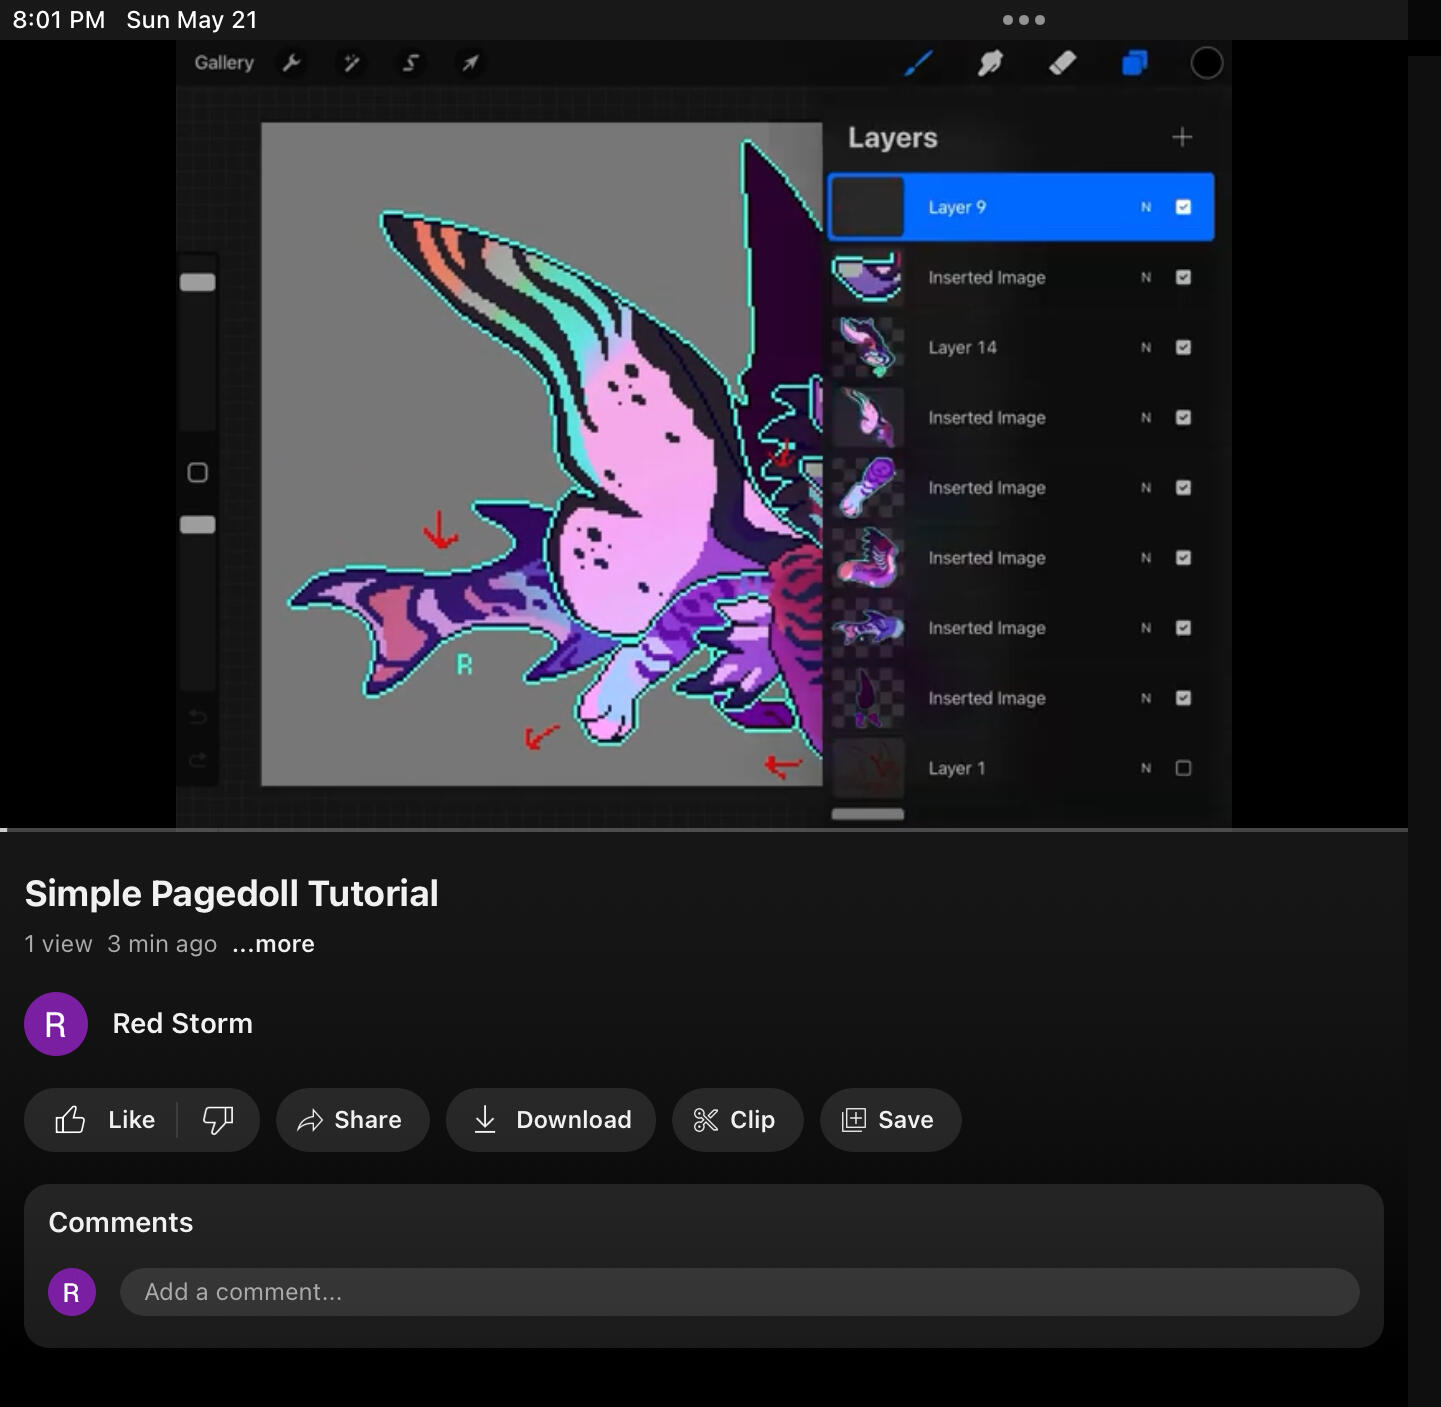
Task: Open blend mode N on Layer 9
Action: (1146, 207)
